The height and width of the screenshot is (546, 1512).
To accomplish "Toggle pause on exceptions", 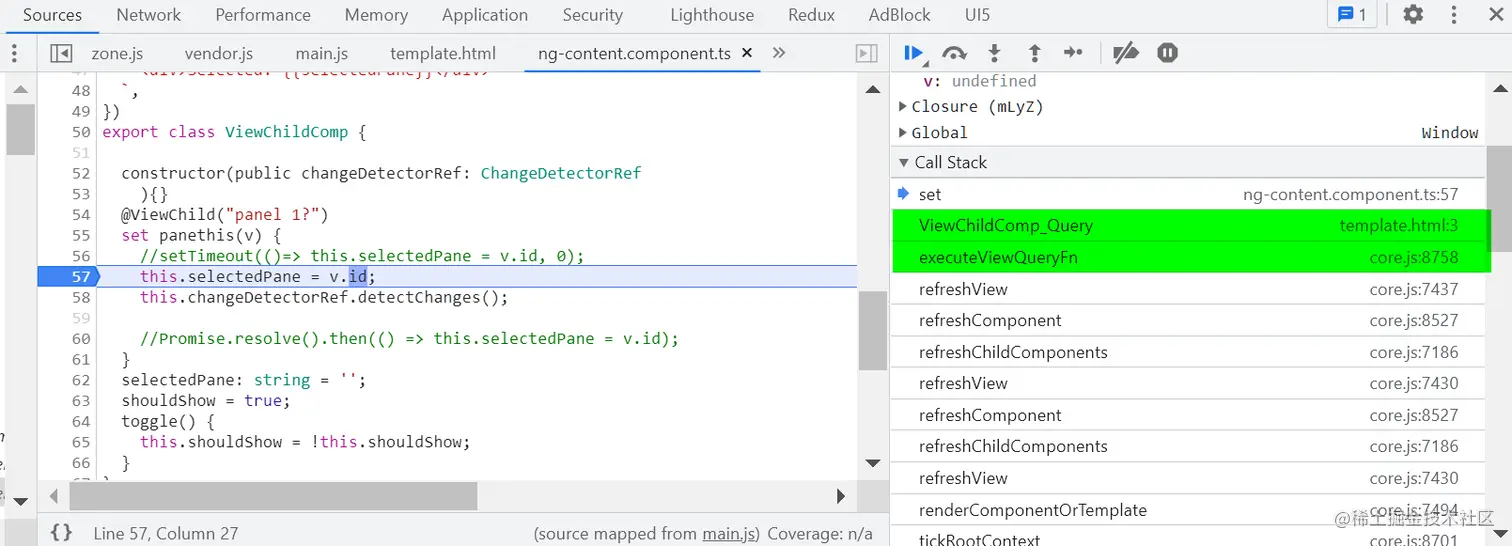I will click(1167, 53).
